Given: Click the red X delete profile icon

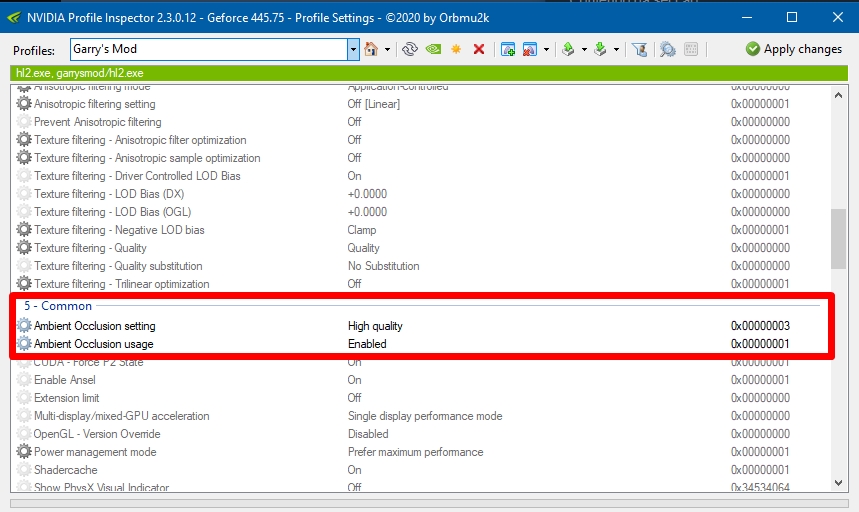Looking at the screenshot, I should pyautogui.click(x=479, y=49).
